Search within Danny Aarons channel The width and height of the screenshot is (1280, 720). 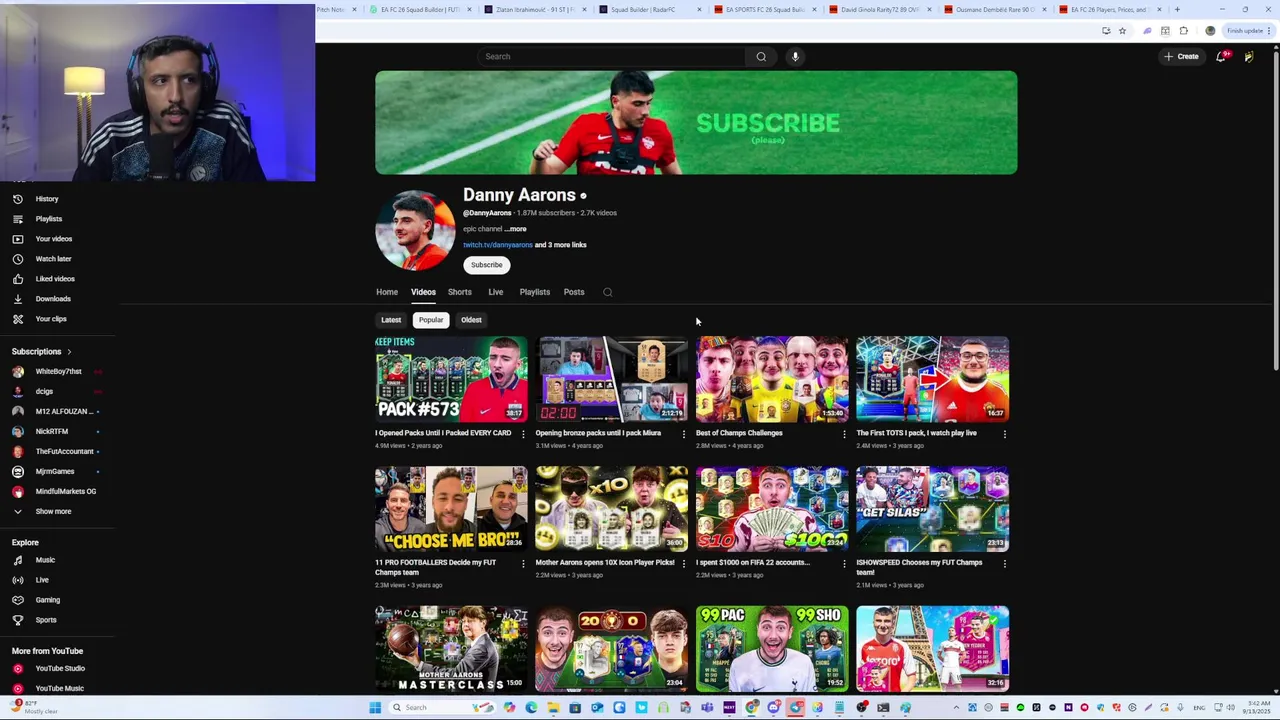click(x=607, y=292)
